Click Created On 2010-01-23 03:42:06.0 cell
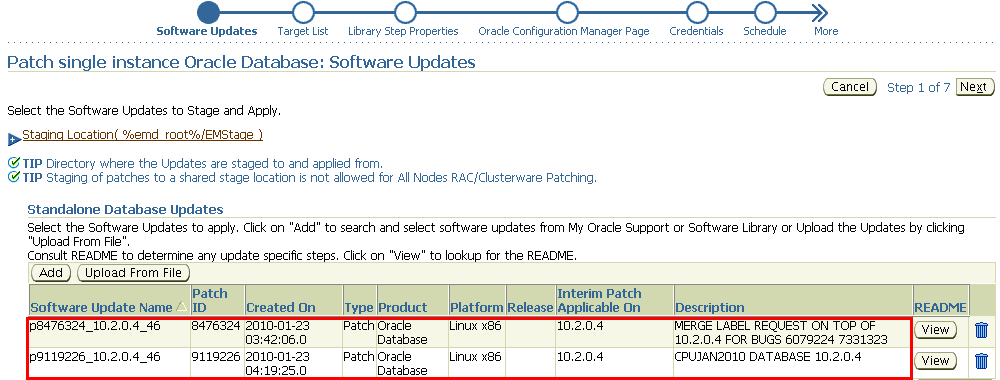 (293, 332)
